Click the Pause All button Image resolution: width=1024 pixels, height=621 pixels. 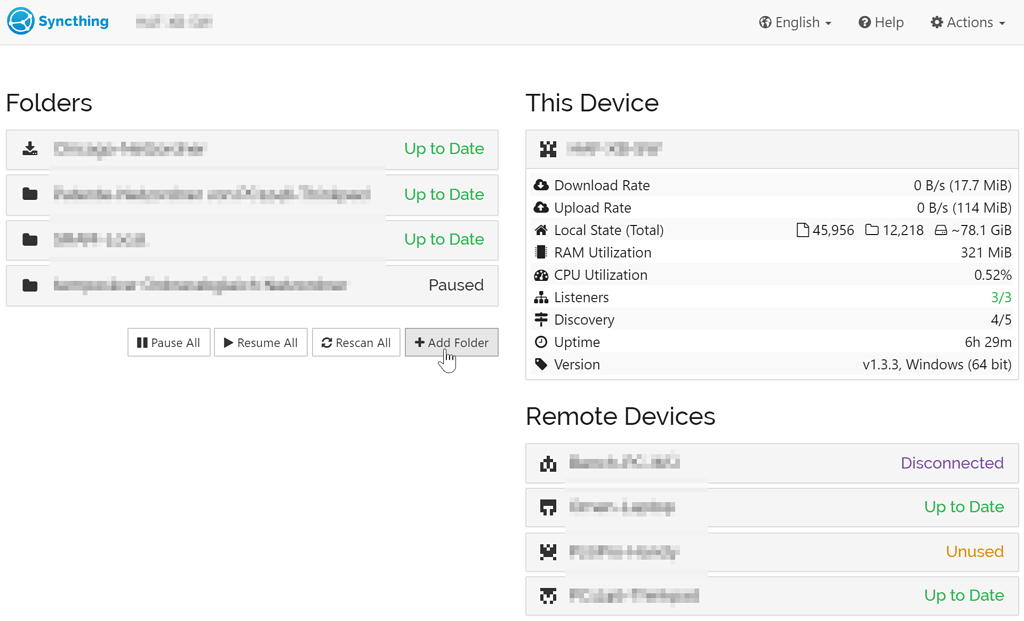pyautogui.click(x=168, y=342)
